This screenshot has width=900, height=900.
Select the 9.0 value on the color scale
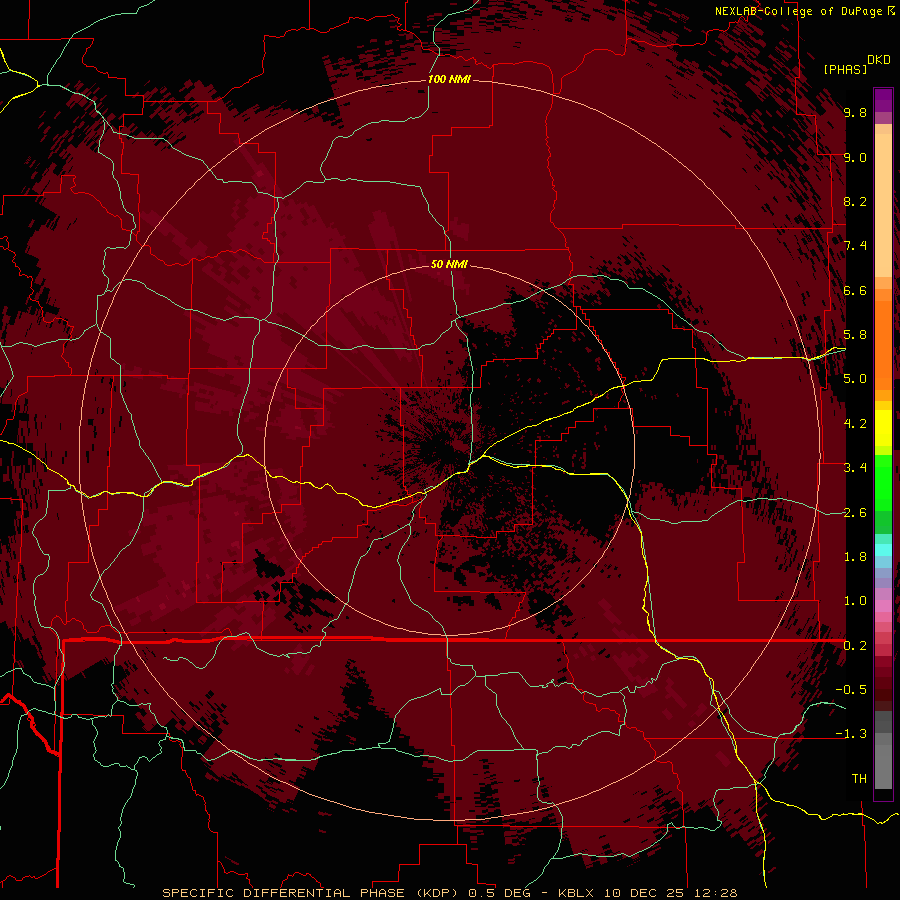(855, 157)
